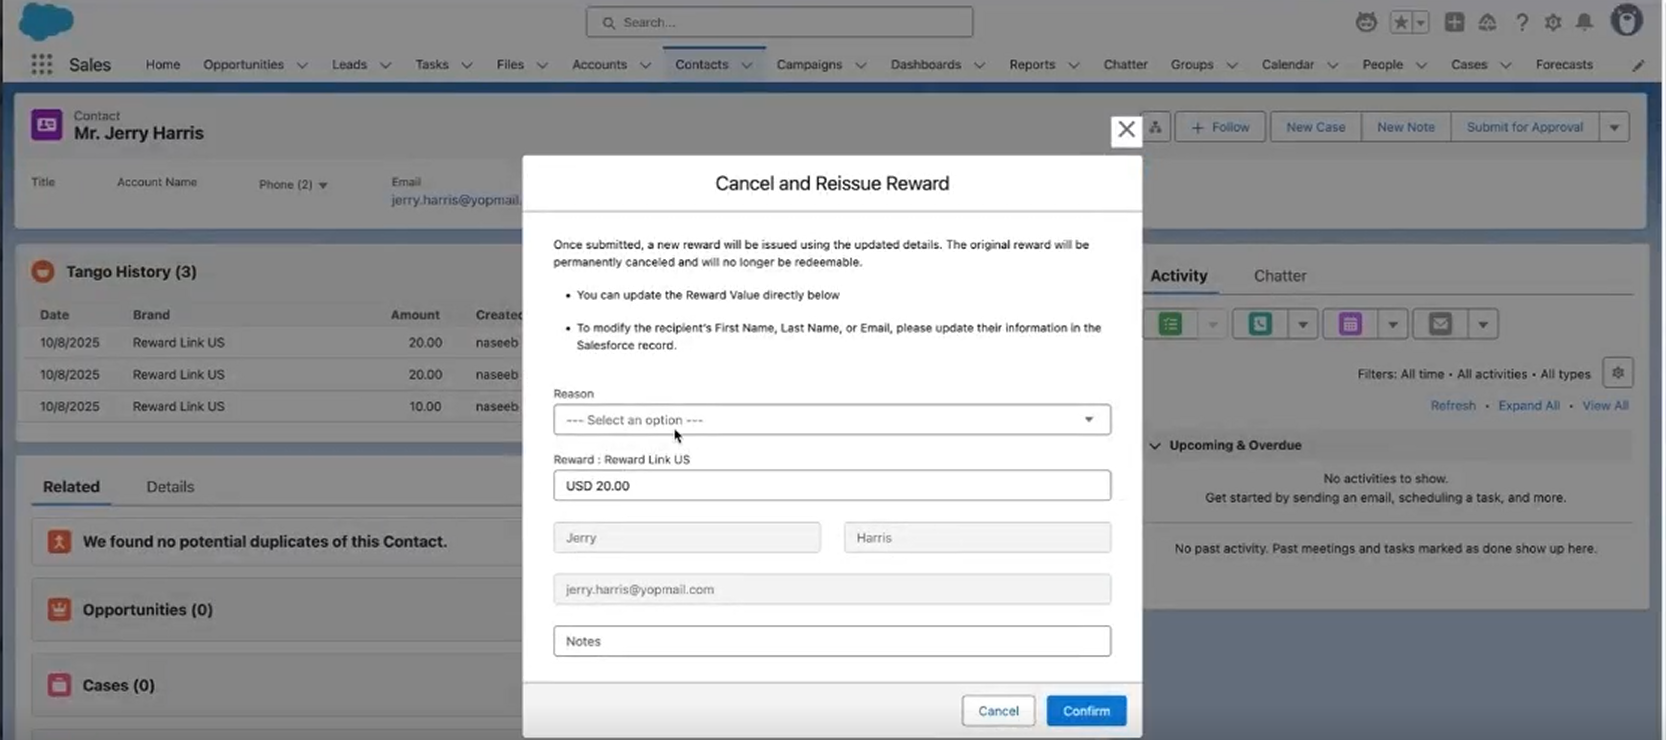This screenshot has width=1666, height=740.
Task: Open more record actions dropdown beside Submit for Approval
Action: coord(1614,127)
